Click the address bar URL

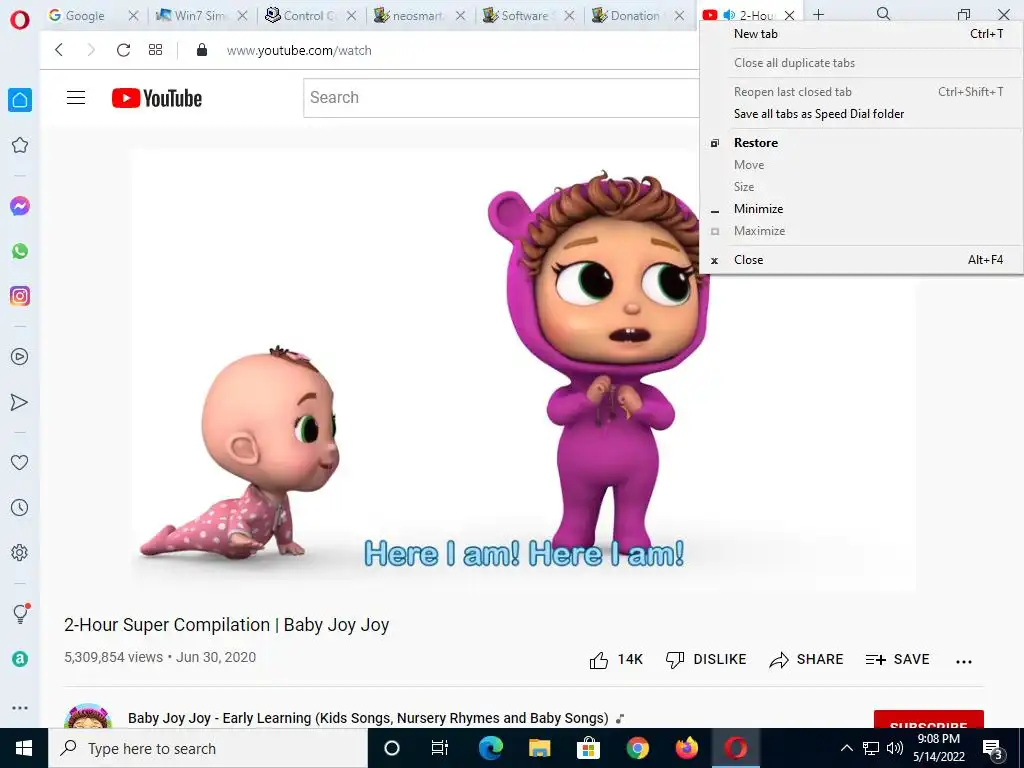pyautogui.click(x=299, y=50)
